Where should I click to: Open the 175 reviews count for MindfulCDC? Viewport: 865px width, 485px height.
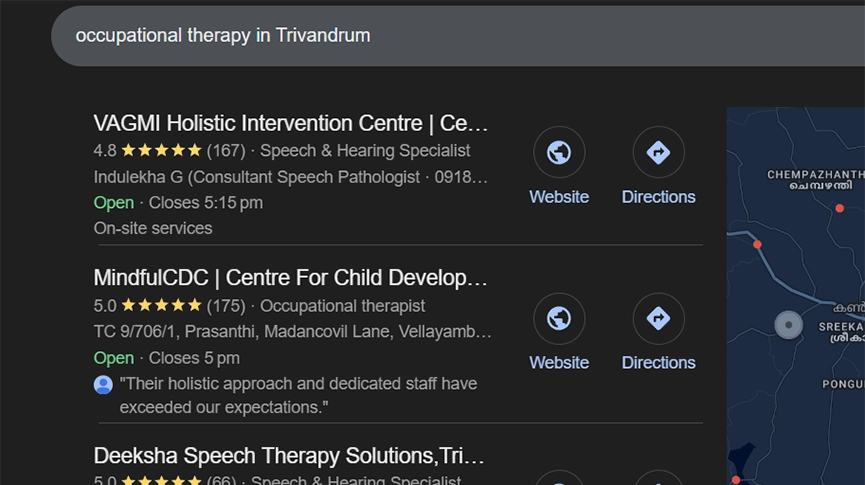(226, 306)
